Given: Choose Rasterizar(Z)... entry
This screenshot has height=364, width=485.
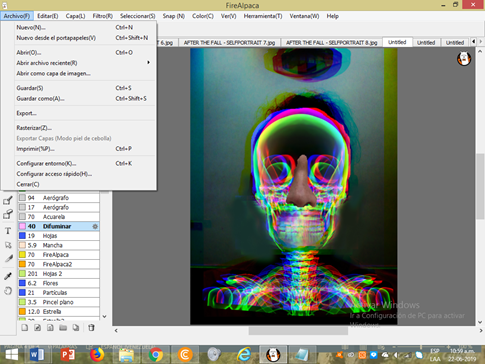Looking at the screenshot, I should 79,128.
